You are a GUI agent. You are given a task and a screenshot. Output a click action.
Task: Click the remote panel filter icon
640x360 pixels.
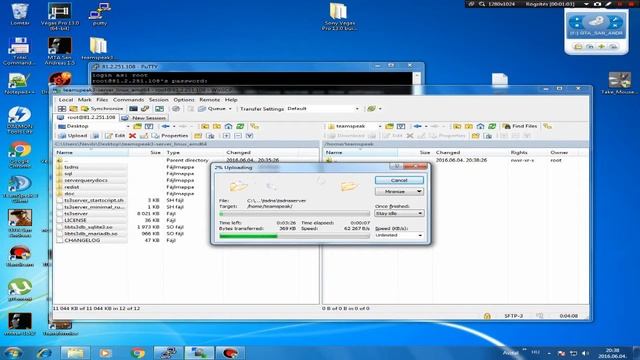point(401,126)
